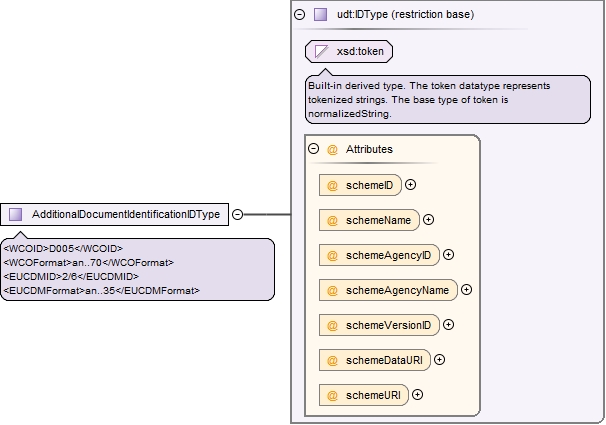Click the xsd:token built-in type description
This screenshot has height=425, width=606.
(448, 100)
